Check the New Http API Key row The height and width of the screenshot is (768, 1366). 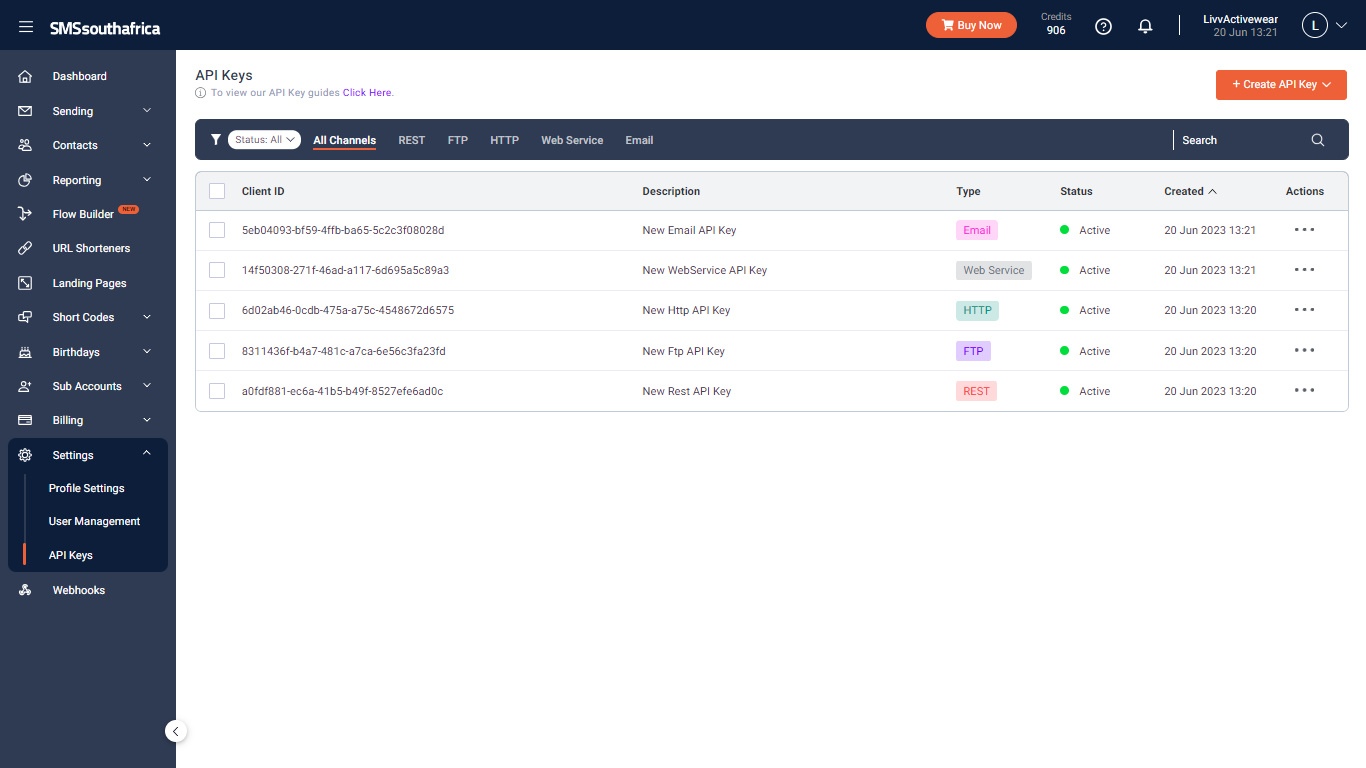click(217, 311)
